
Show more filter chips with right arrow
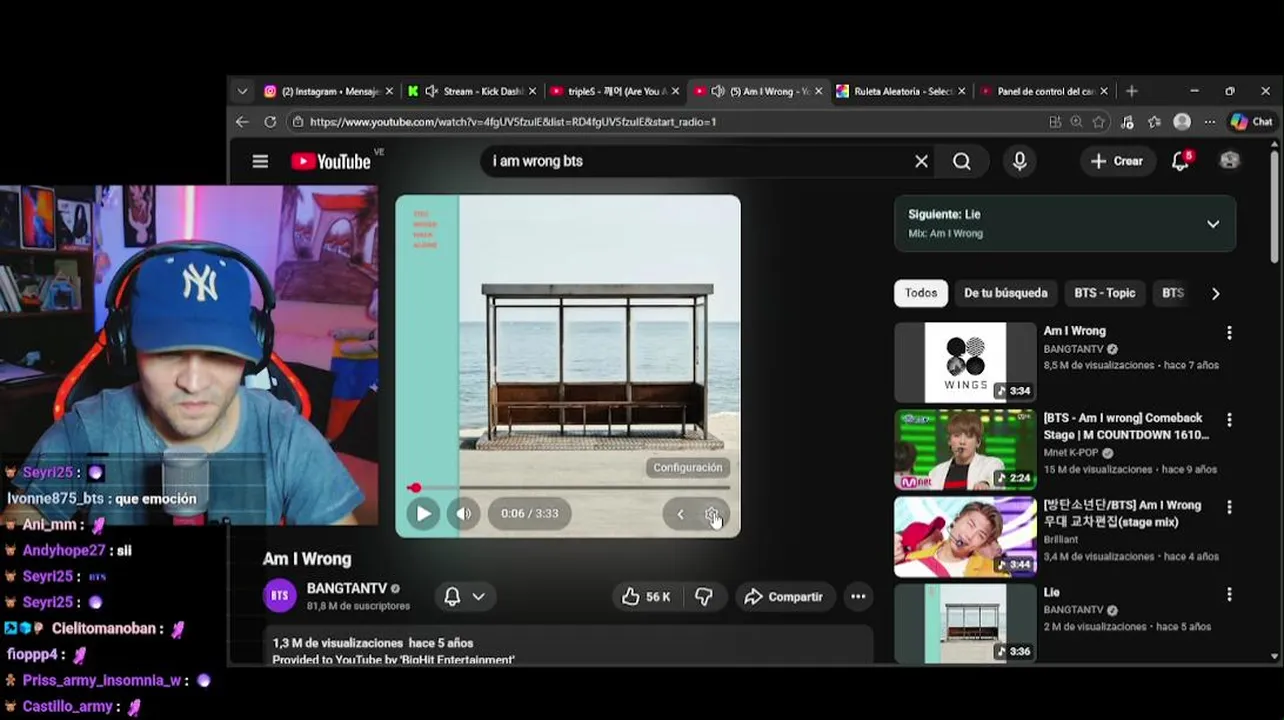(1215, 293)
